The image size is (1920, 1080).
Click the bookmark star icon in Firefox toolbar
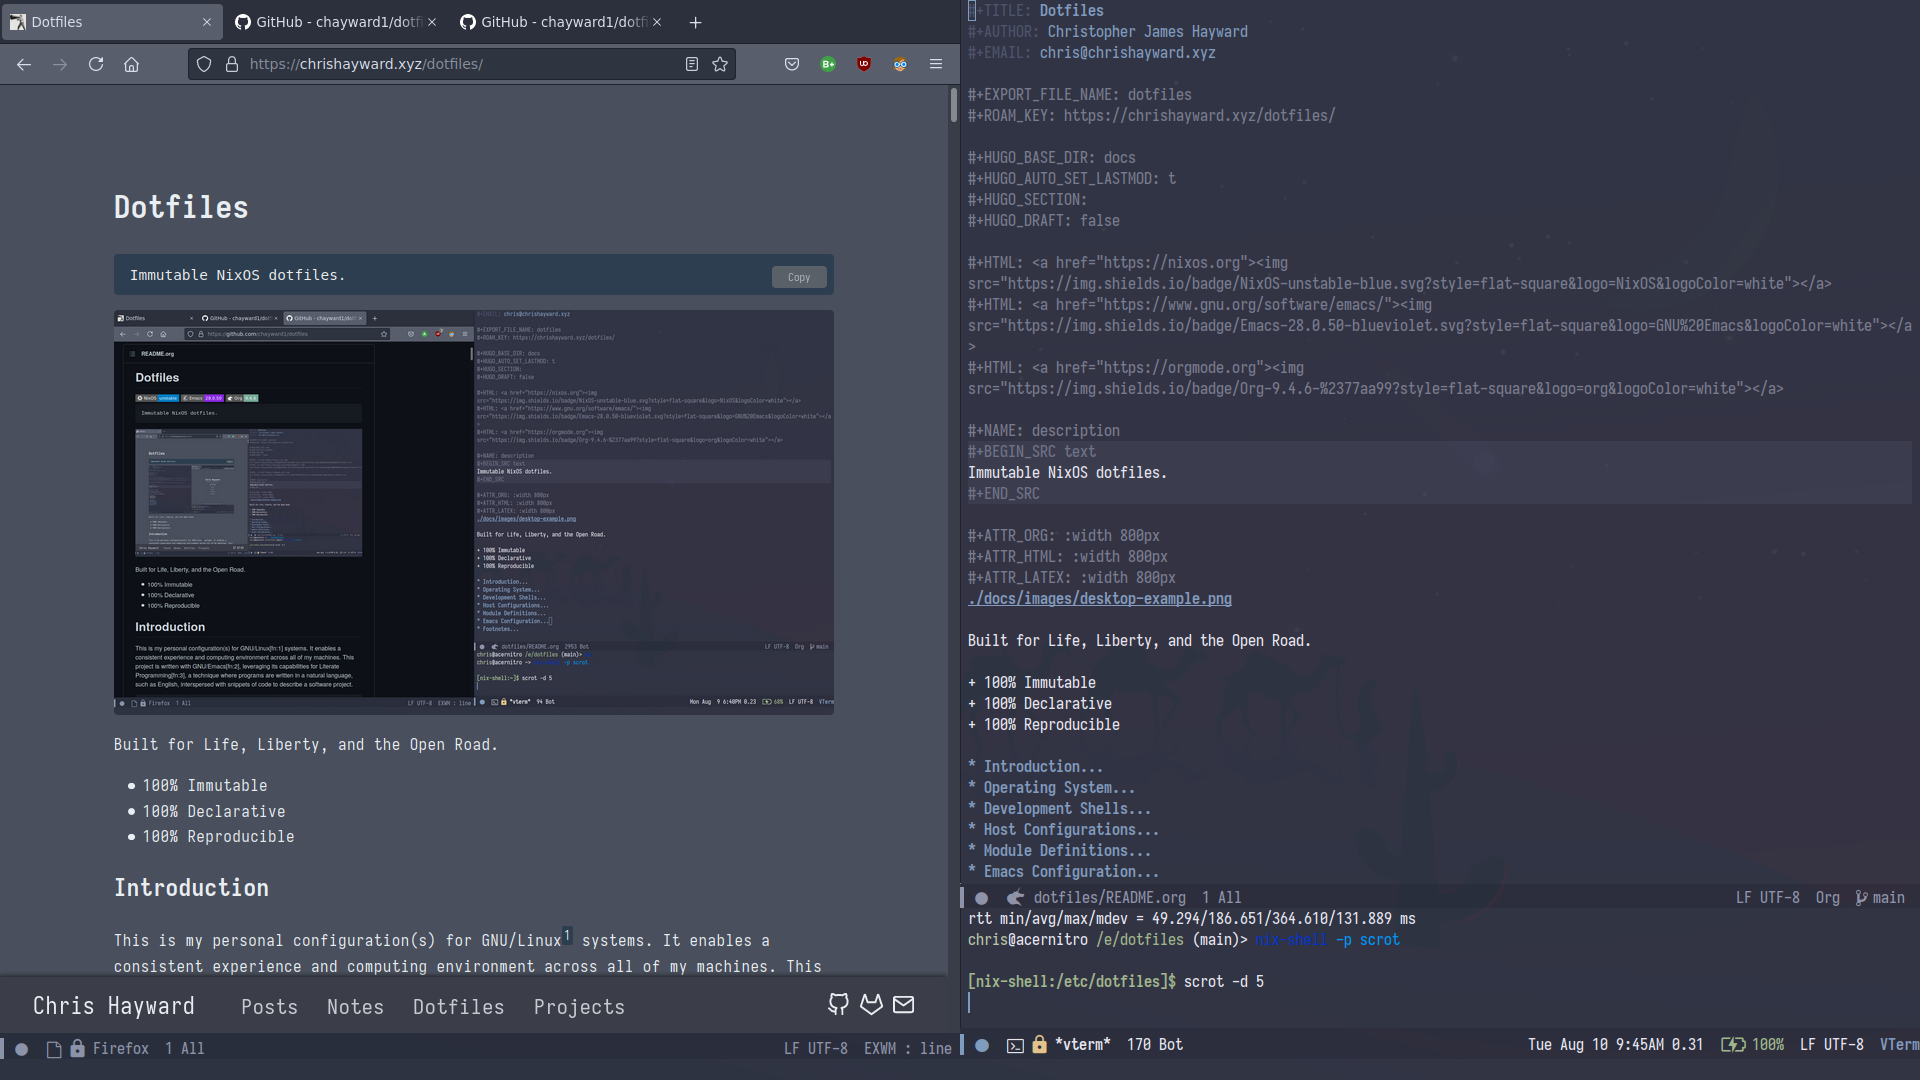[x=720, y=63]
